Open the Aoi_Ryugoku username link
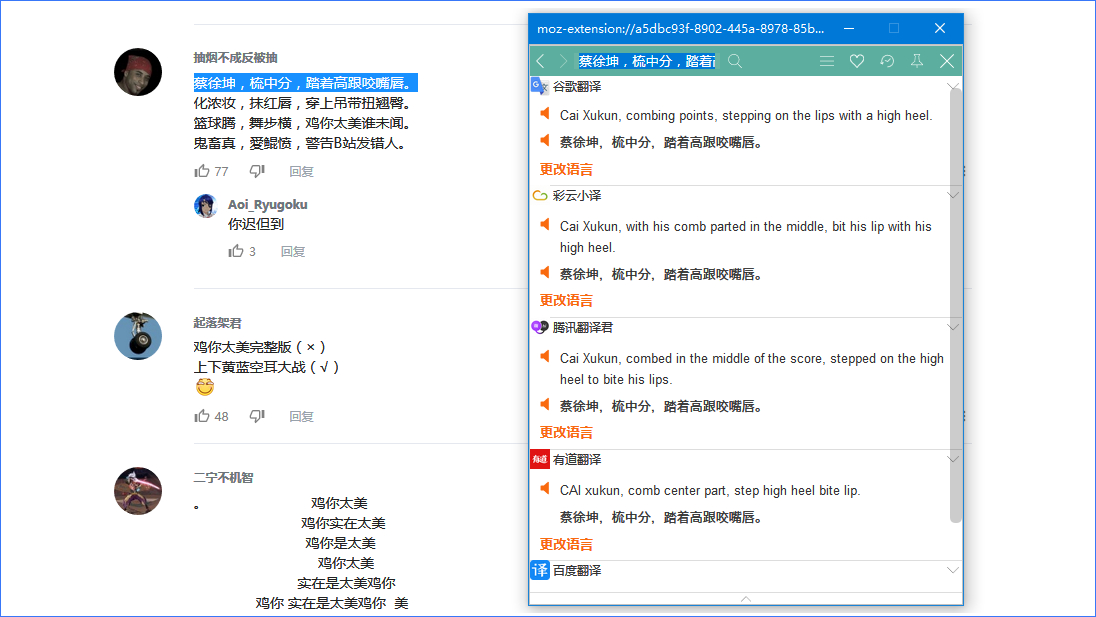Viewport: 1096px width, 617px height. 267,204
